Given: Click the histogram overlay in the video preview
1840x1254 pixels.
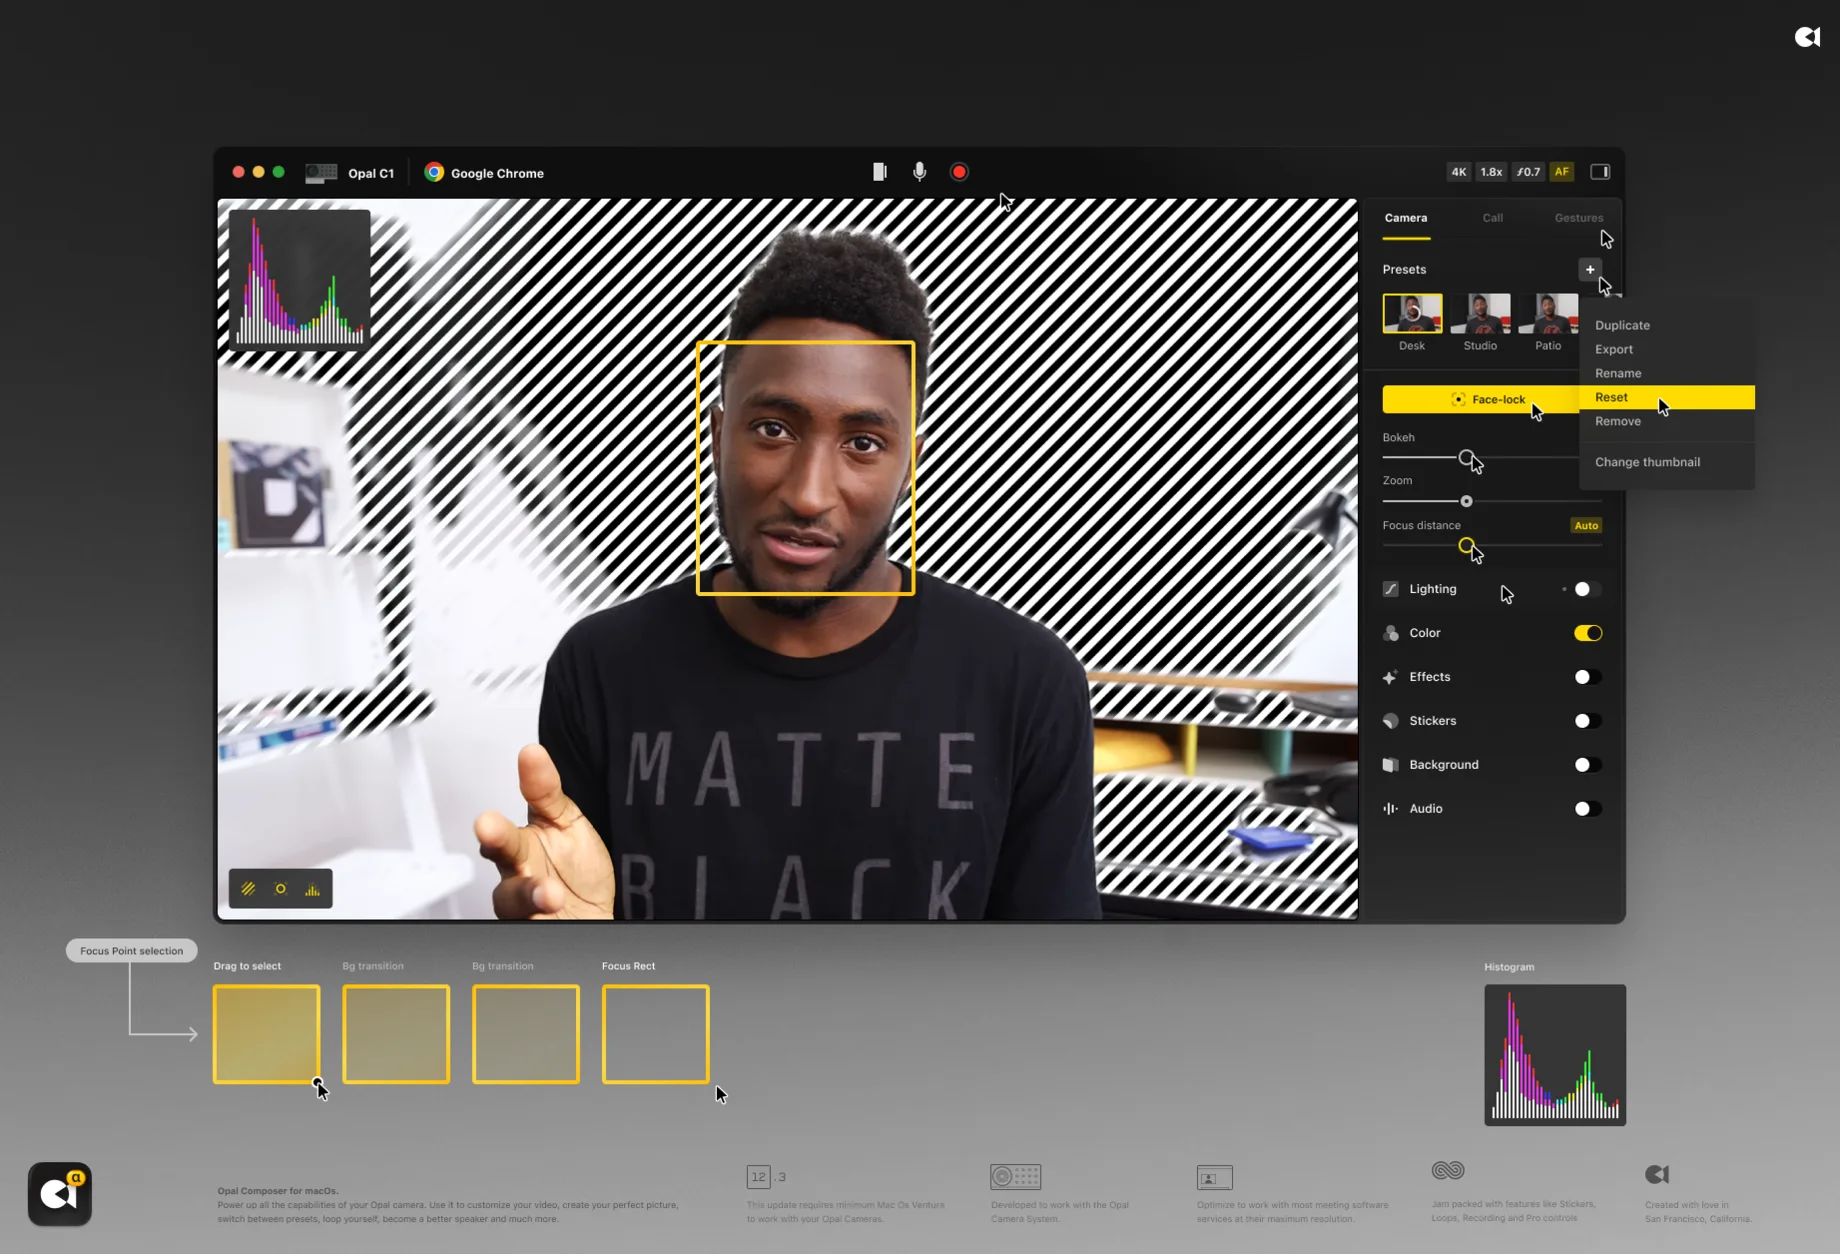Looking at the screenshot, I should [x=299, y=279].
